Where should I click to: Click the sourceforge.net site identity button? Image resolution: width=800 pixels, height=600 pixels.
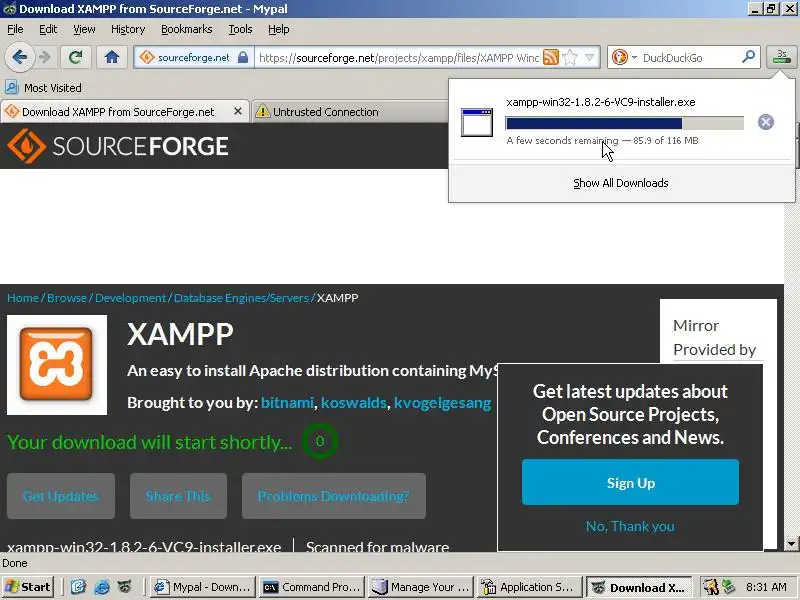click(193, 58)
